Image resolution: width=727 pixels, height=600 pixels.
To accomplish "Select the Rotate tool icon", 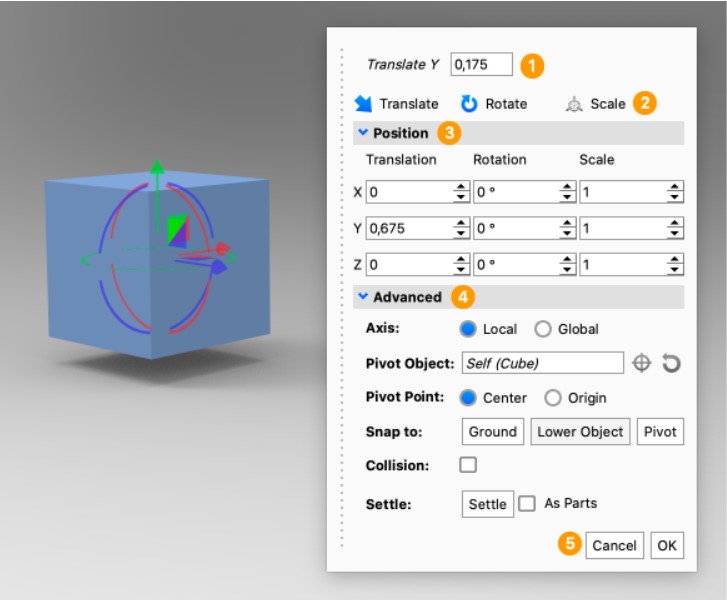I will 469,104.
